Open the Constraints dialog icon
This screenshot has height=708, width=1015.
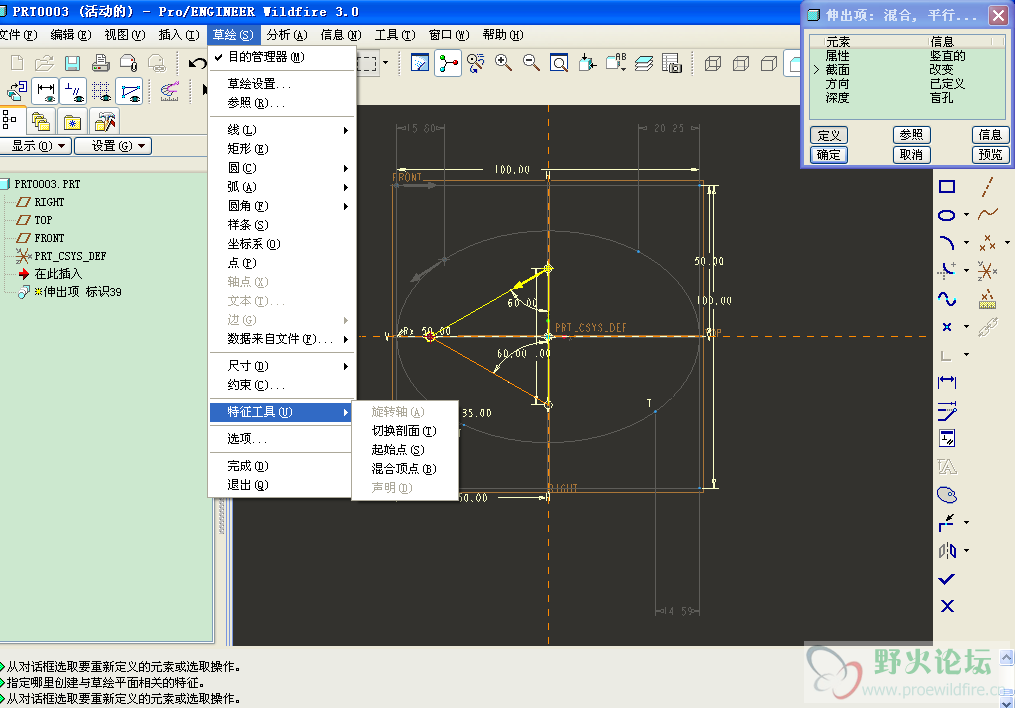947,439
